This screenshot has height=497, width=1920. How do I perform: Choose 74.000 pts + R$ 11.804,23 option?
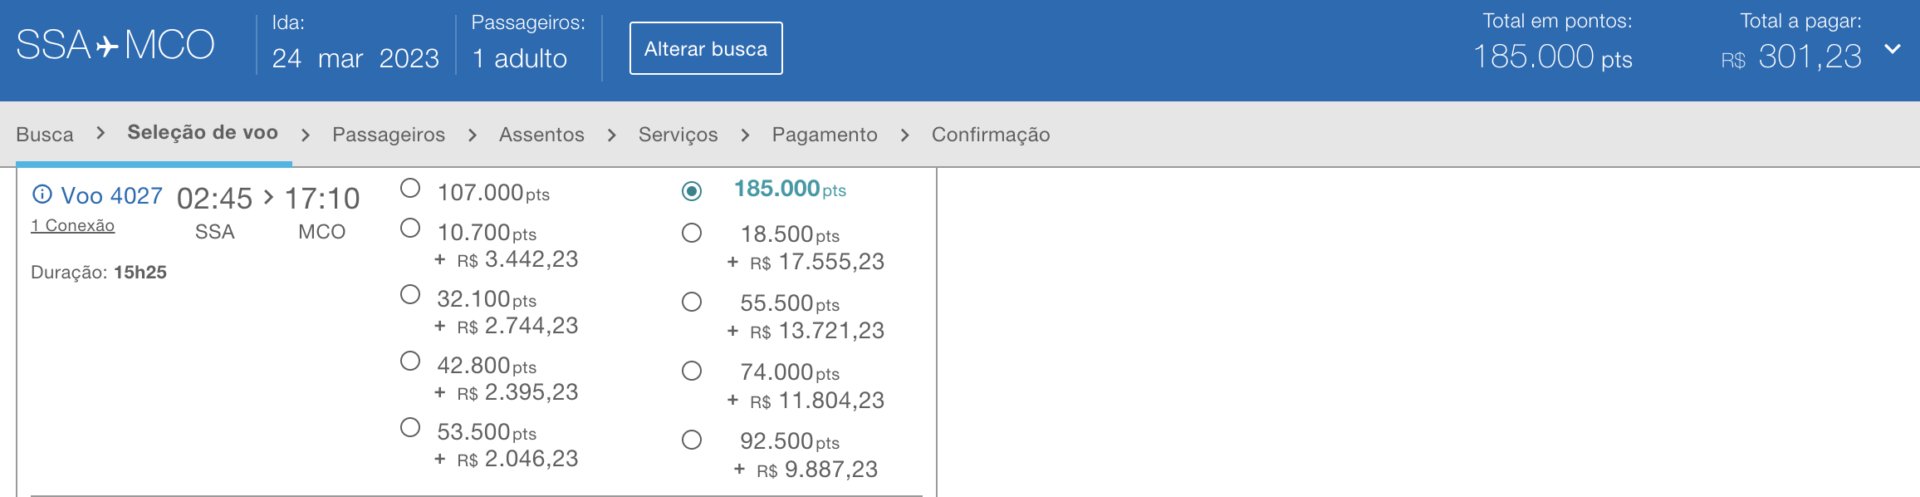point(691,371)
